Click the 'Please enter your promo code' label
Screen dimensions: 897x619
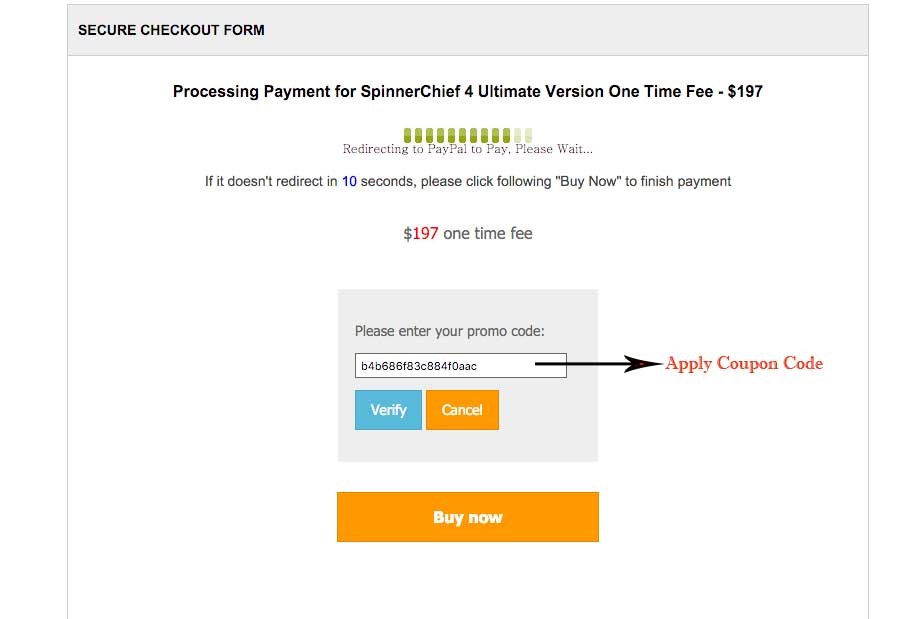coord(449,331)
